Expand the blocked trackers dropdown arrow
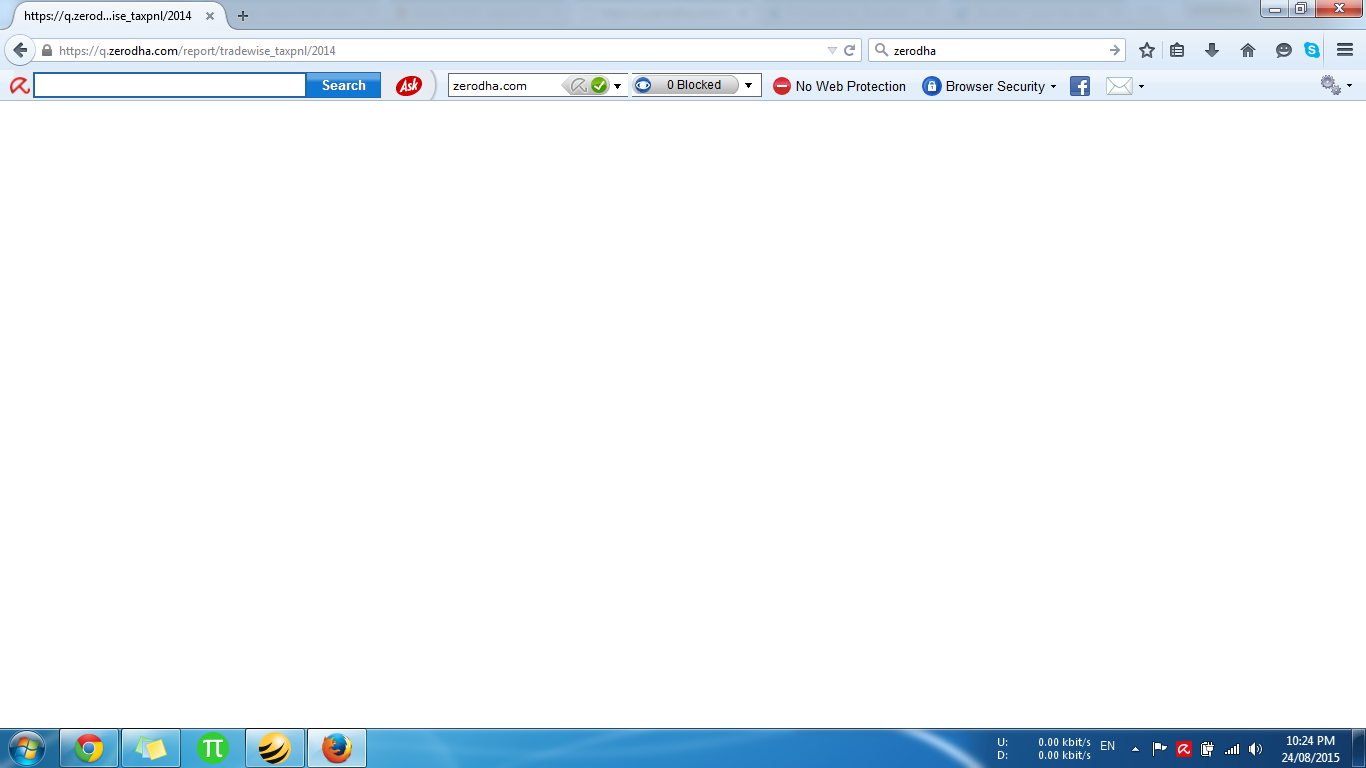Image resolution: width=1366 pixels, height=768 pixels. [x=748, y=85]
